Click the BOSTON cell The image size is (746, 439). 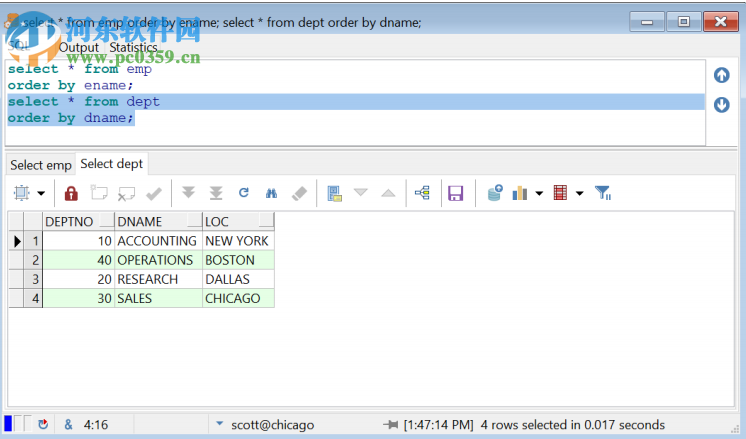pyautogui.click(x=238, y=260)
